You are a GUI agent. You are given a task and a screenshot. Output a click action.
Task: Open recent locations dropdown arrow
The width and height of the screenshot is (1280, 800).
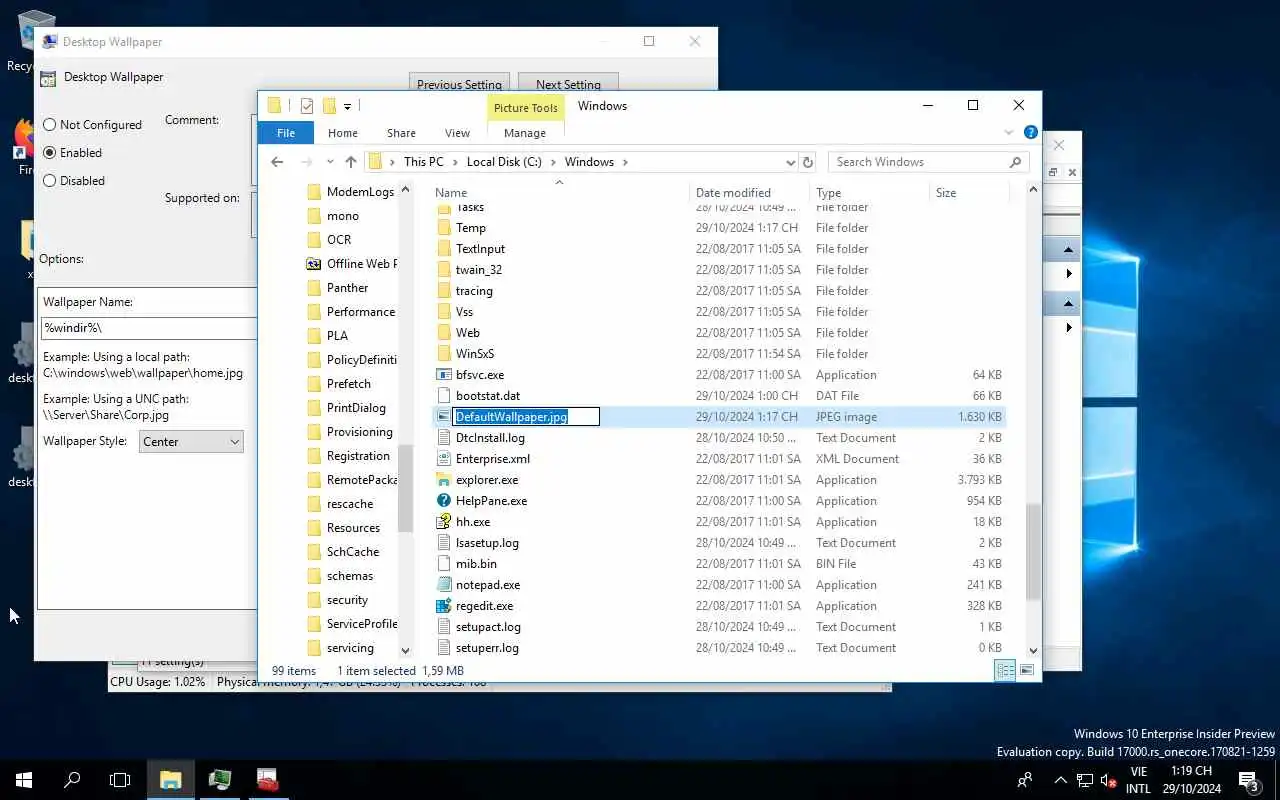pyautogui.click(x=328, y=162)
